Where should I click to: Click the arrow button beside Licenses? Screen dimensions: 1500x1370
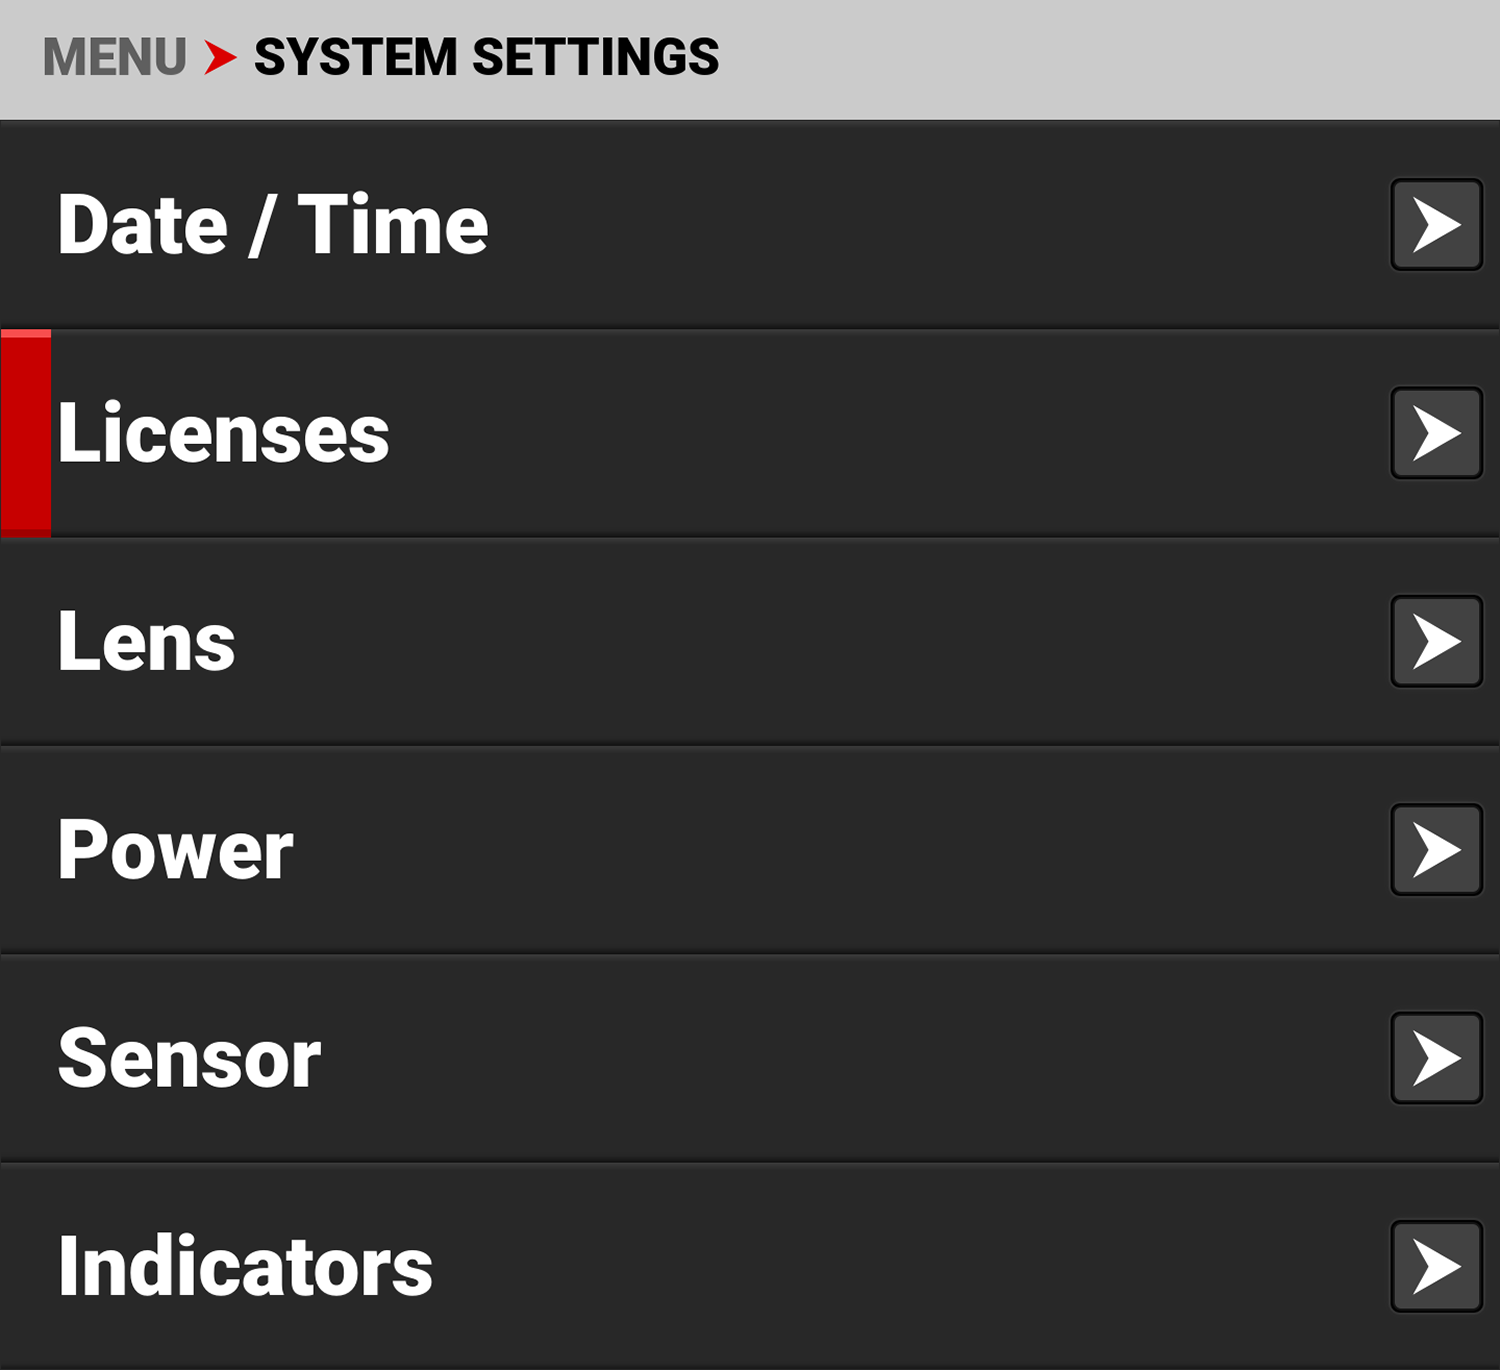(x=1436, y=433)
